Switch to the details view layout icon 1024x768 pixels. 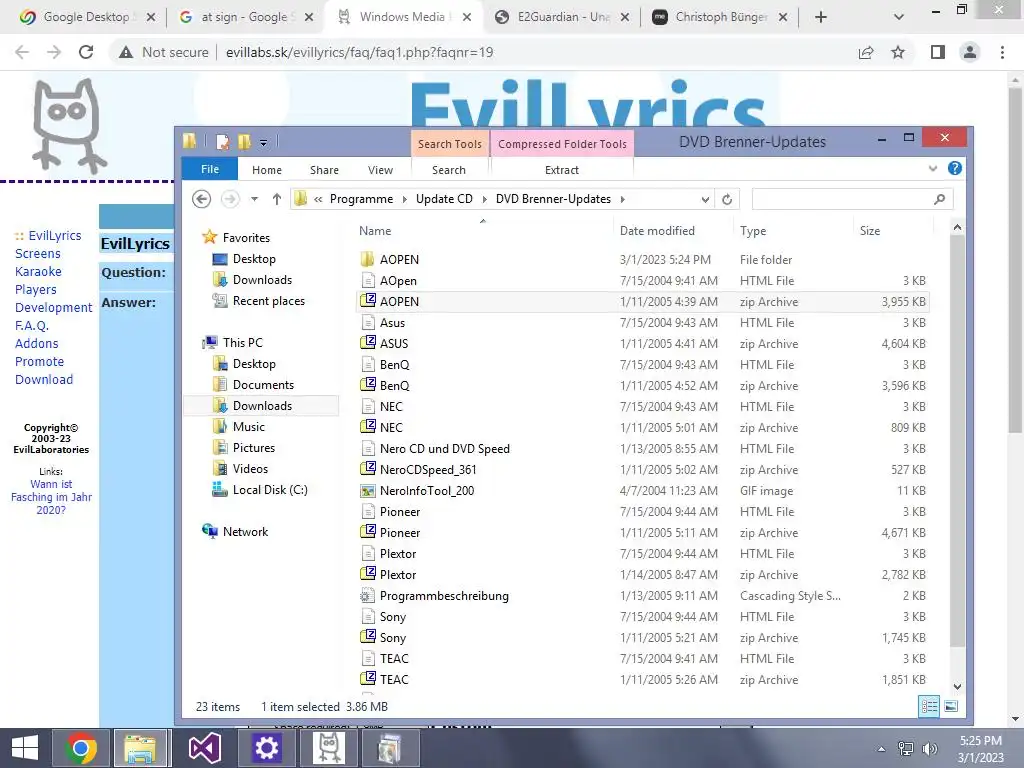pyautogui.click(x=929, y=706)
